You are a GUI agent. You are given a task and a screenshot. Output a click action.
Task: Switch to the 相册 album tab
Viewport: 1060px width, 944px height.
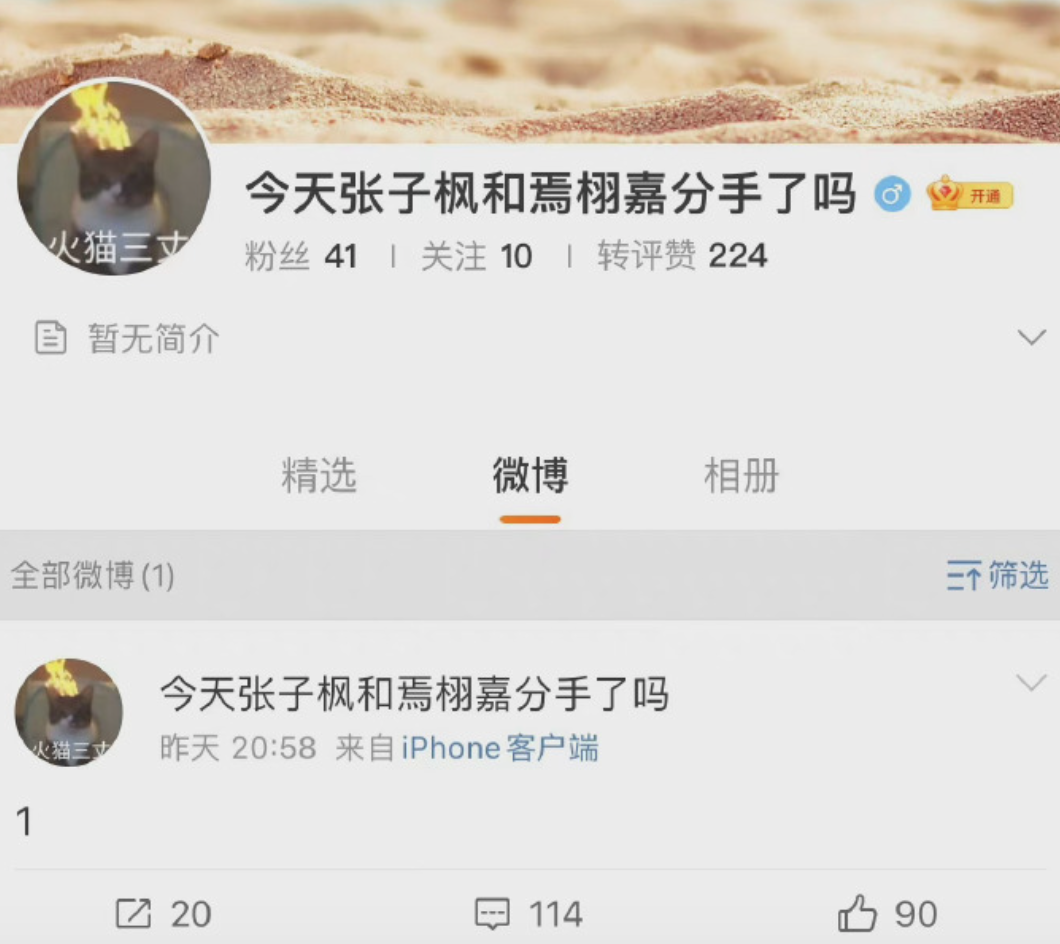tap(742, 475)
